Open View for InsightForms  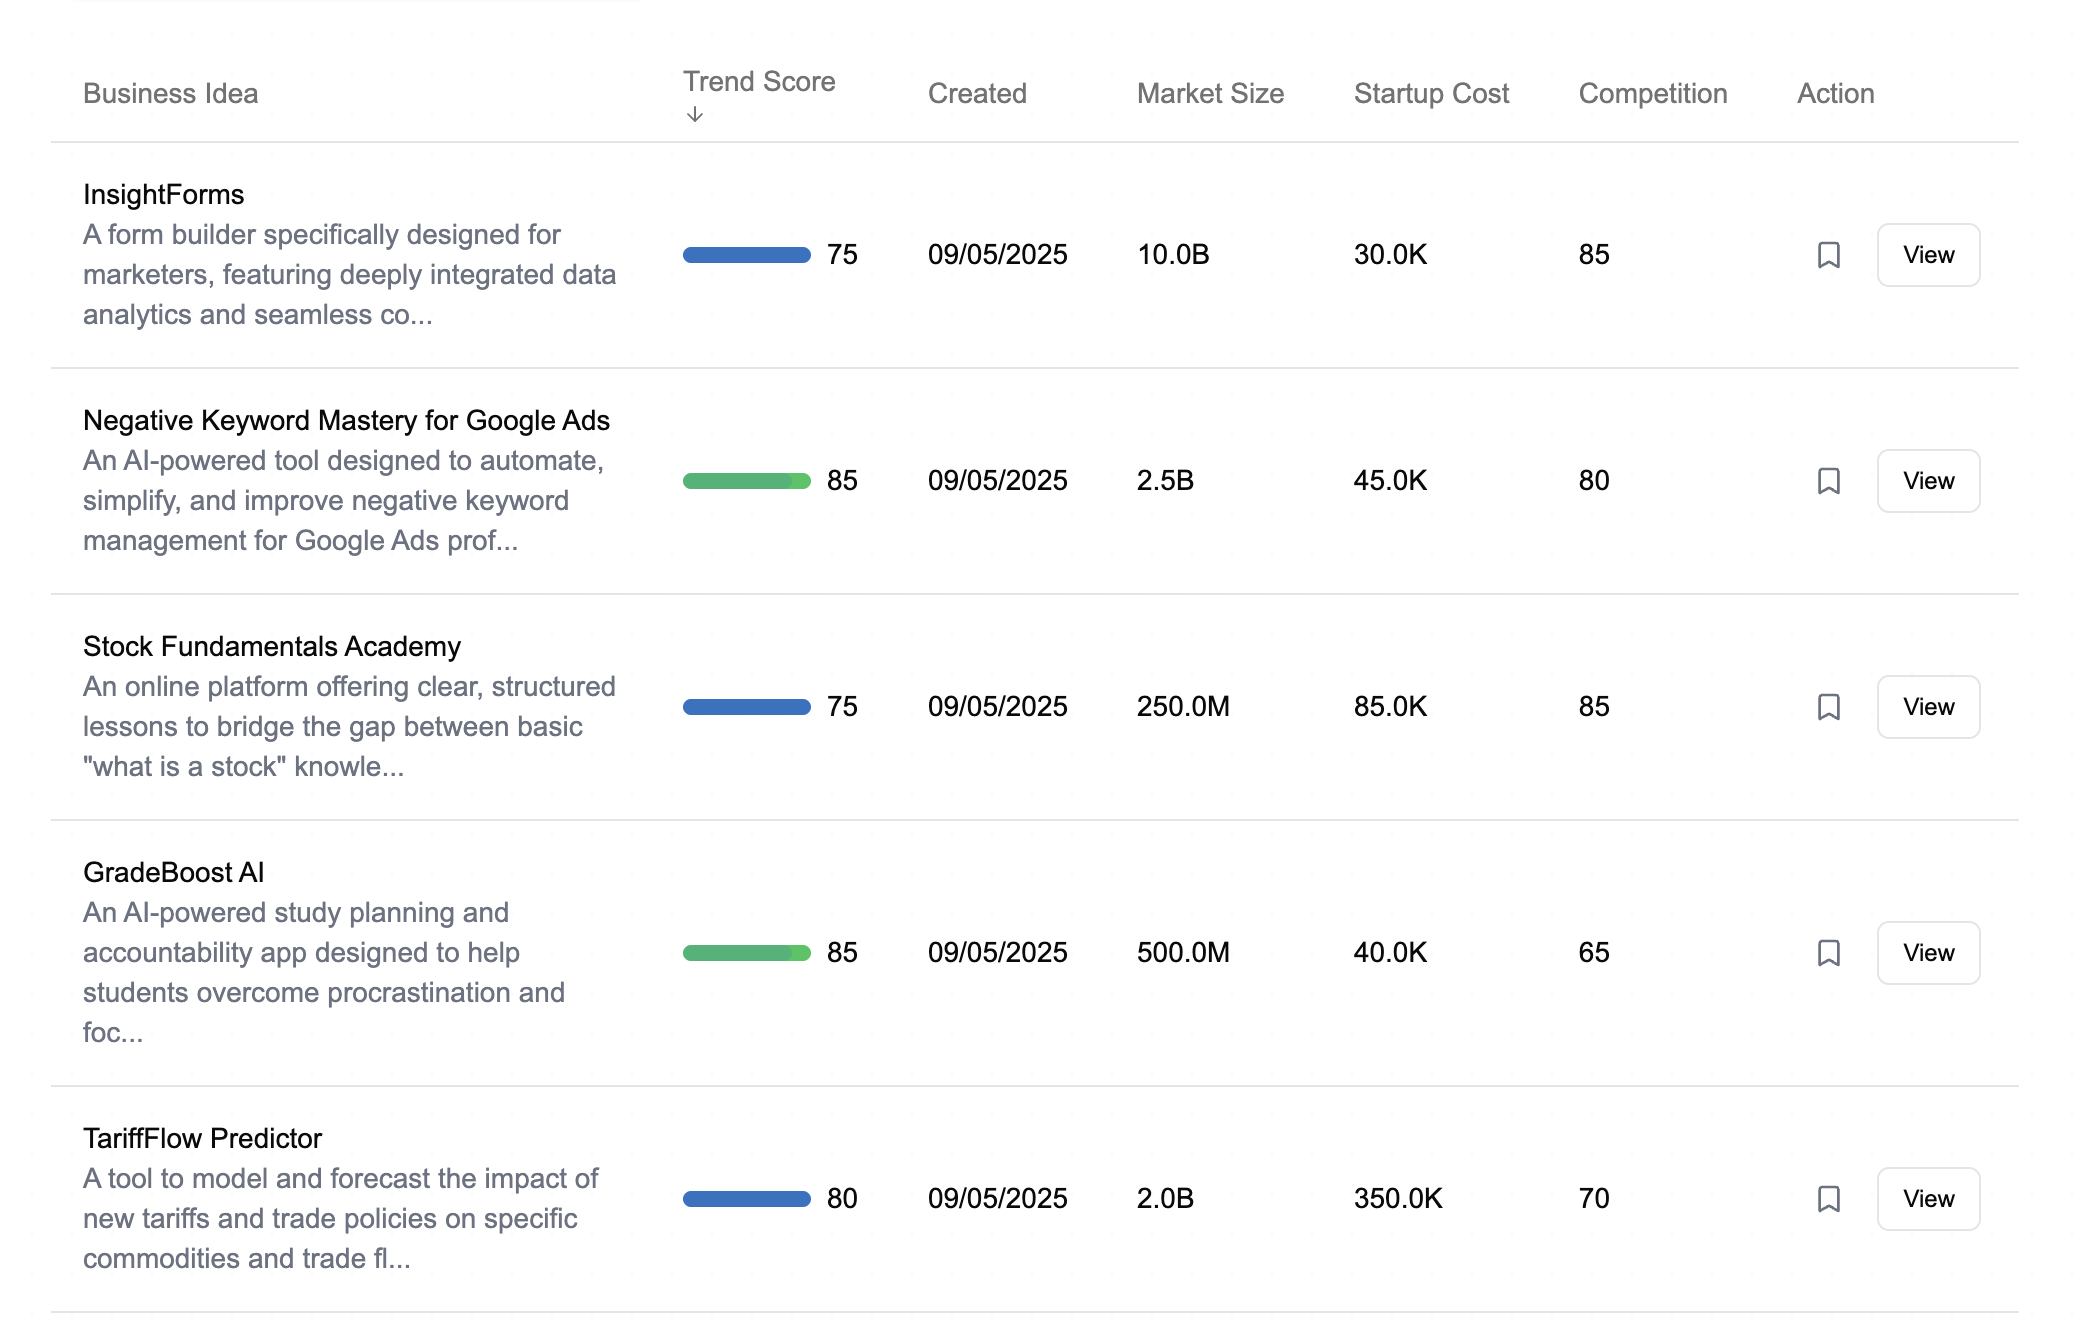tap(1928, 255)
